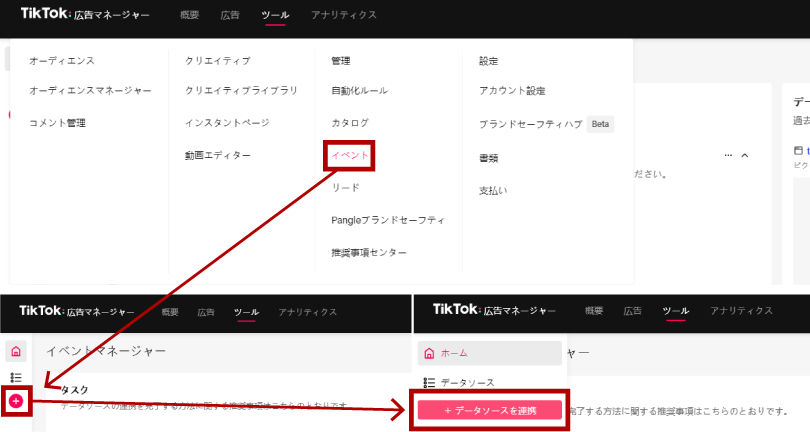Click the home icon in the イベントマネージャー sidebar

(x=16, y=351)
